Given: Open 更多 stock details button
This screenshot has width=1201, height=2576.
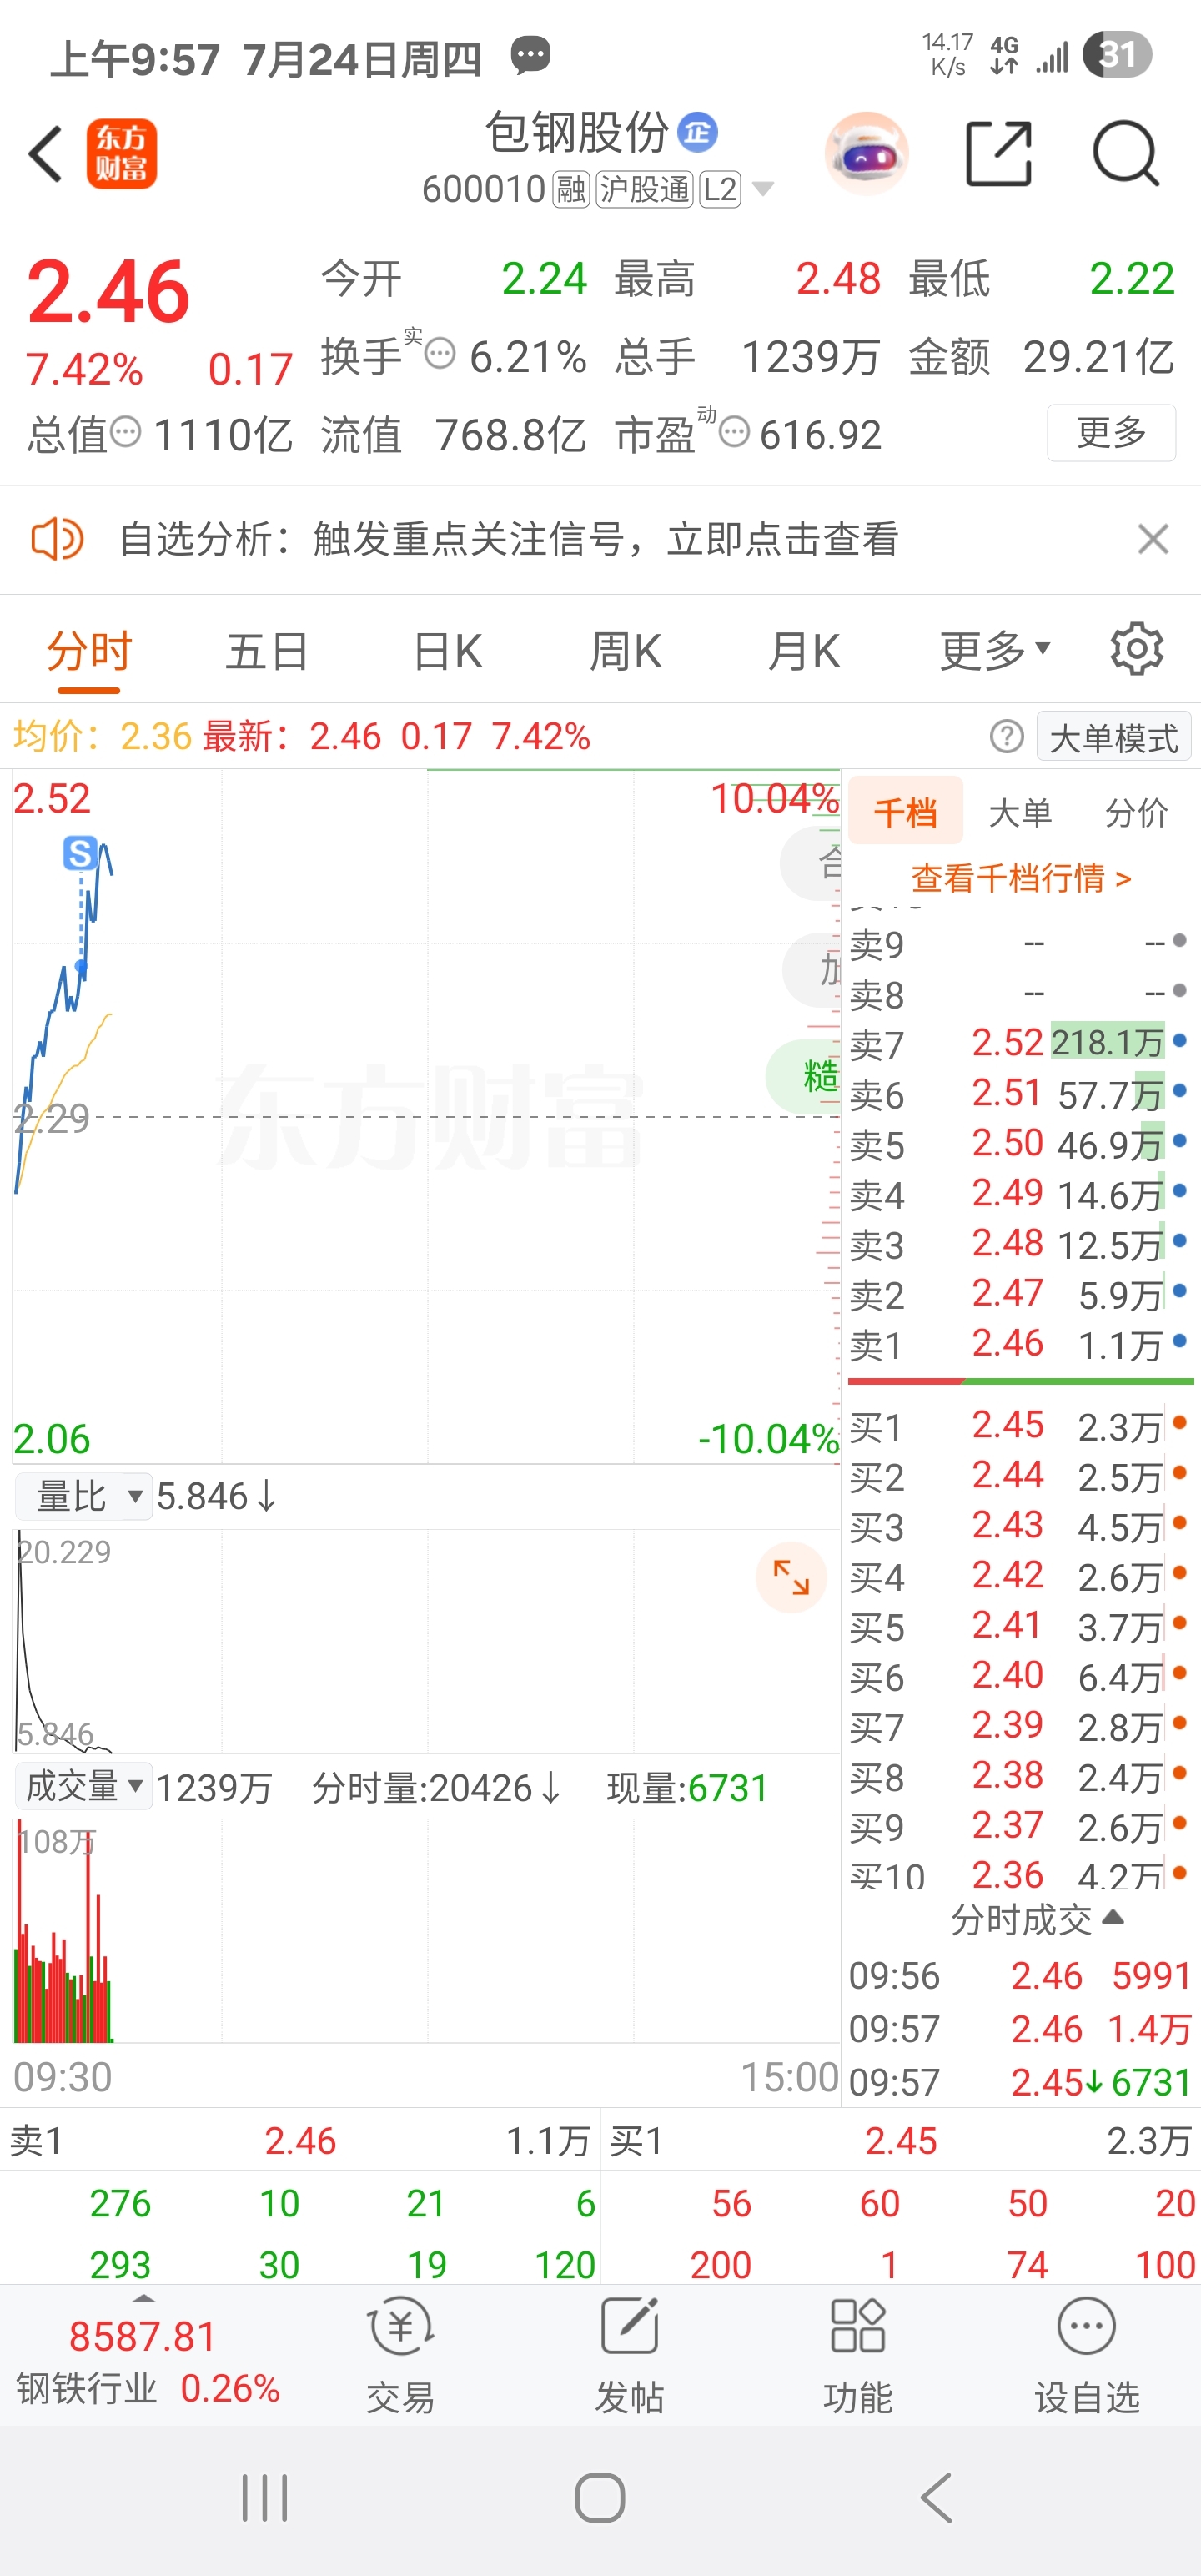Looking at the screenshot, I should (x=1111, y=433).
